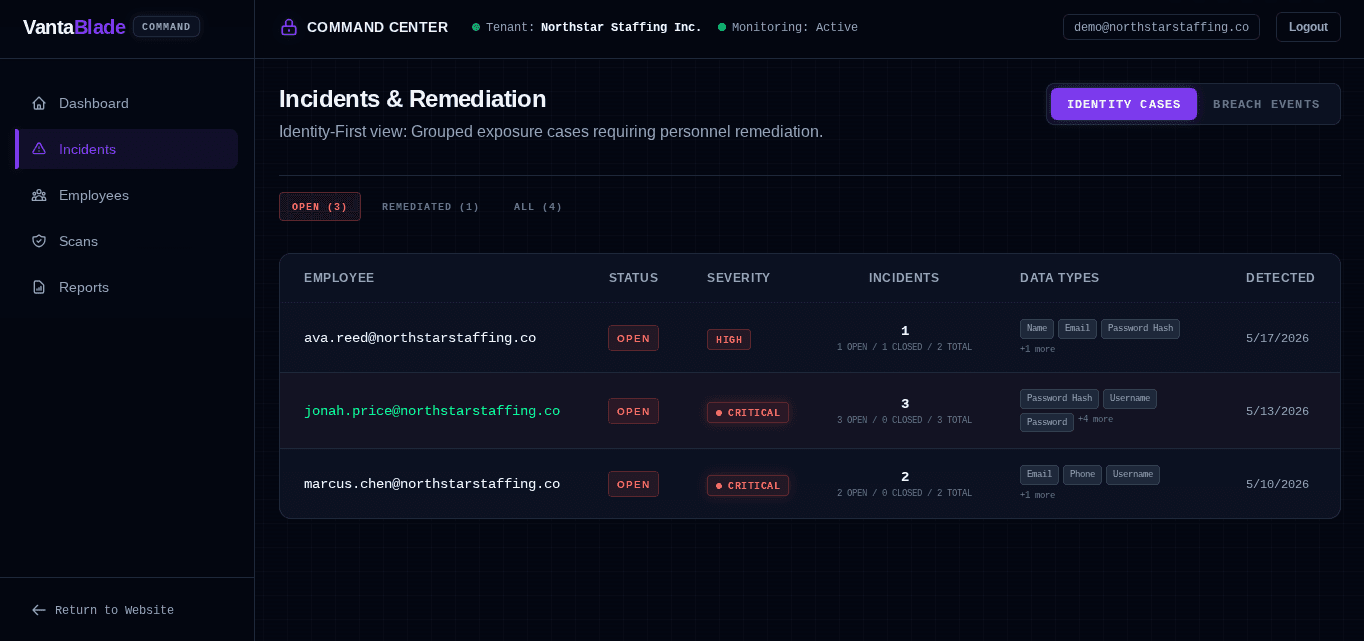Click the Employees people icon
1364x641 pixels.
click(x=39, y=195)
